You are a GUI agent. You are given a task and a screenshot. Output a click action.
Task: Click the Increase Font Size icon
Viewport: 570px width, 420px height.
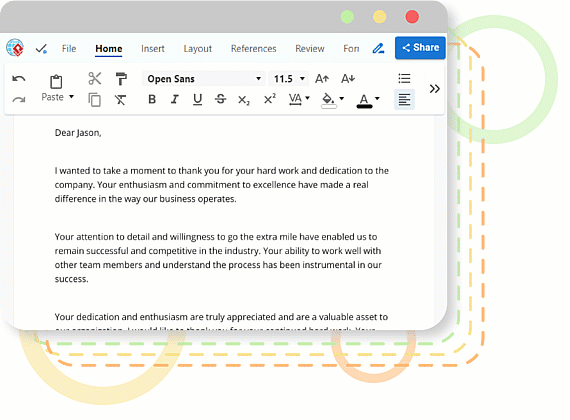coord(322,79)
